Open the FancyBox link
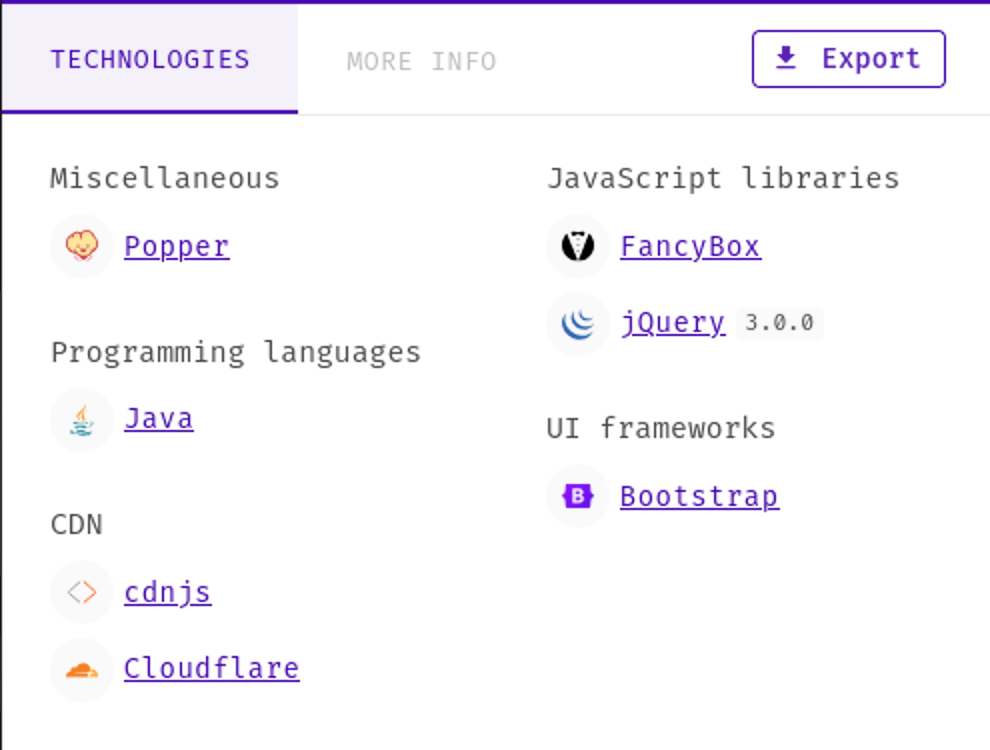990x750 pixels. (691, 246)
